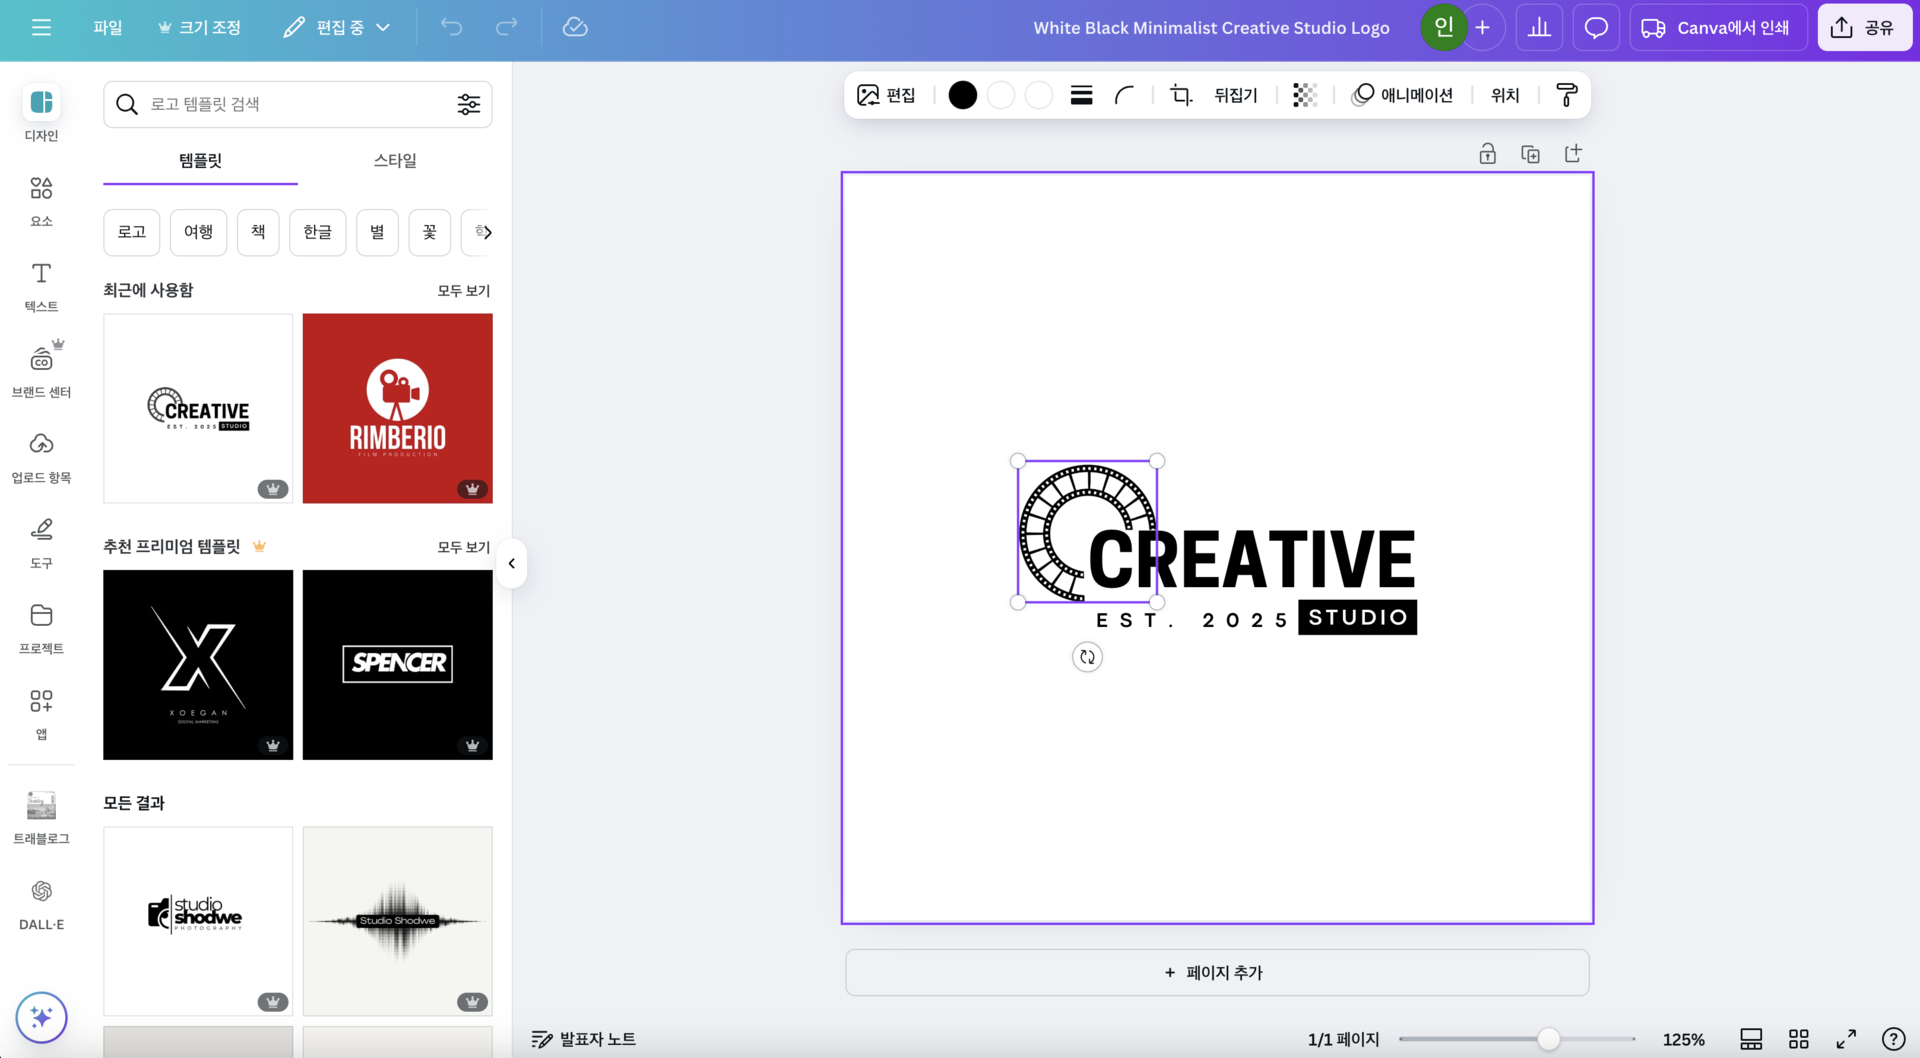Screen dimensions: 1920x1058
Task: Click the 페이지 추가 button
Action: 1216,972
